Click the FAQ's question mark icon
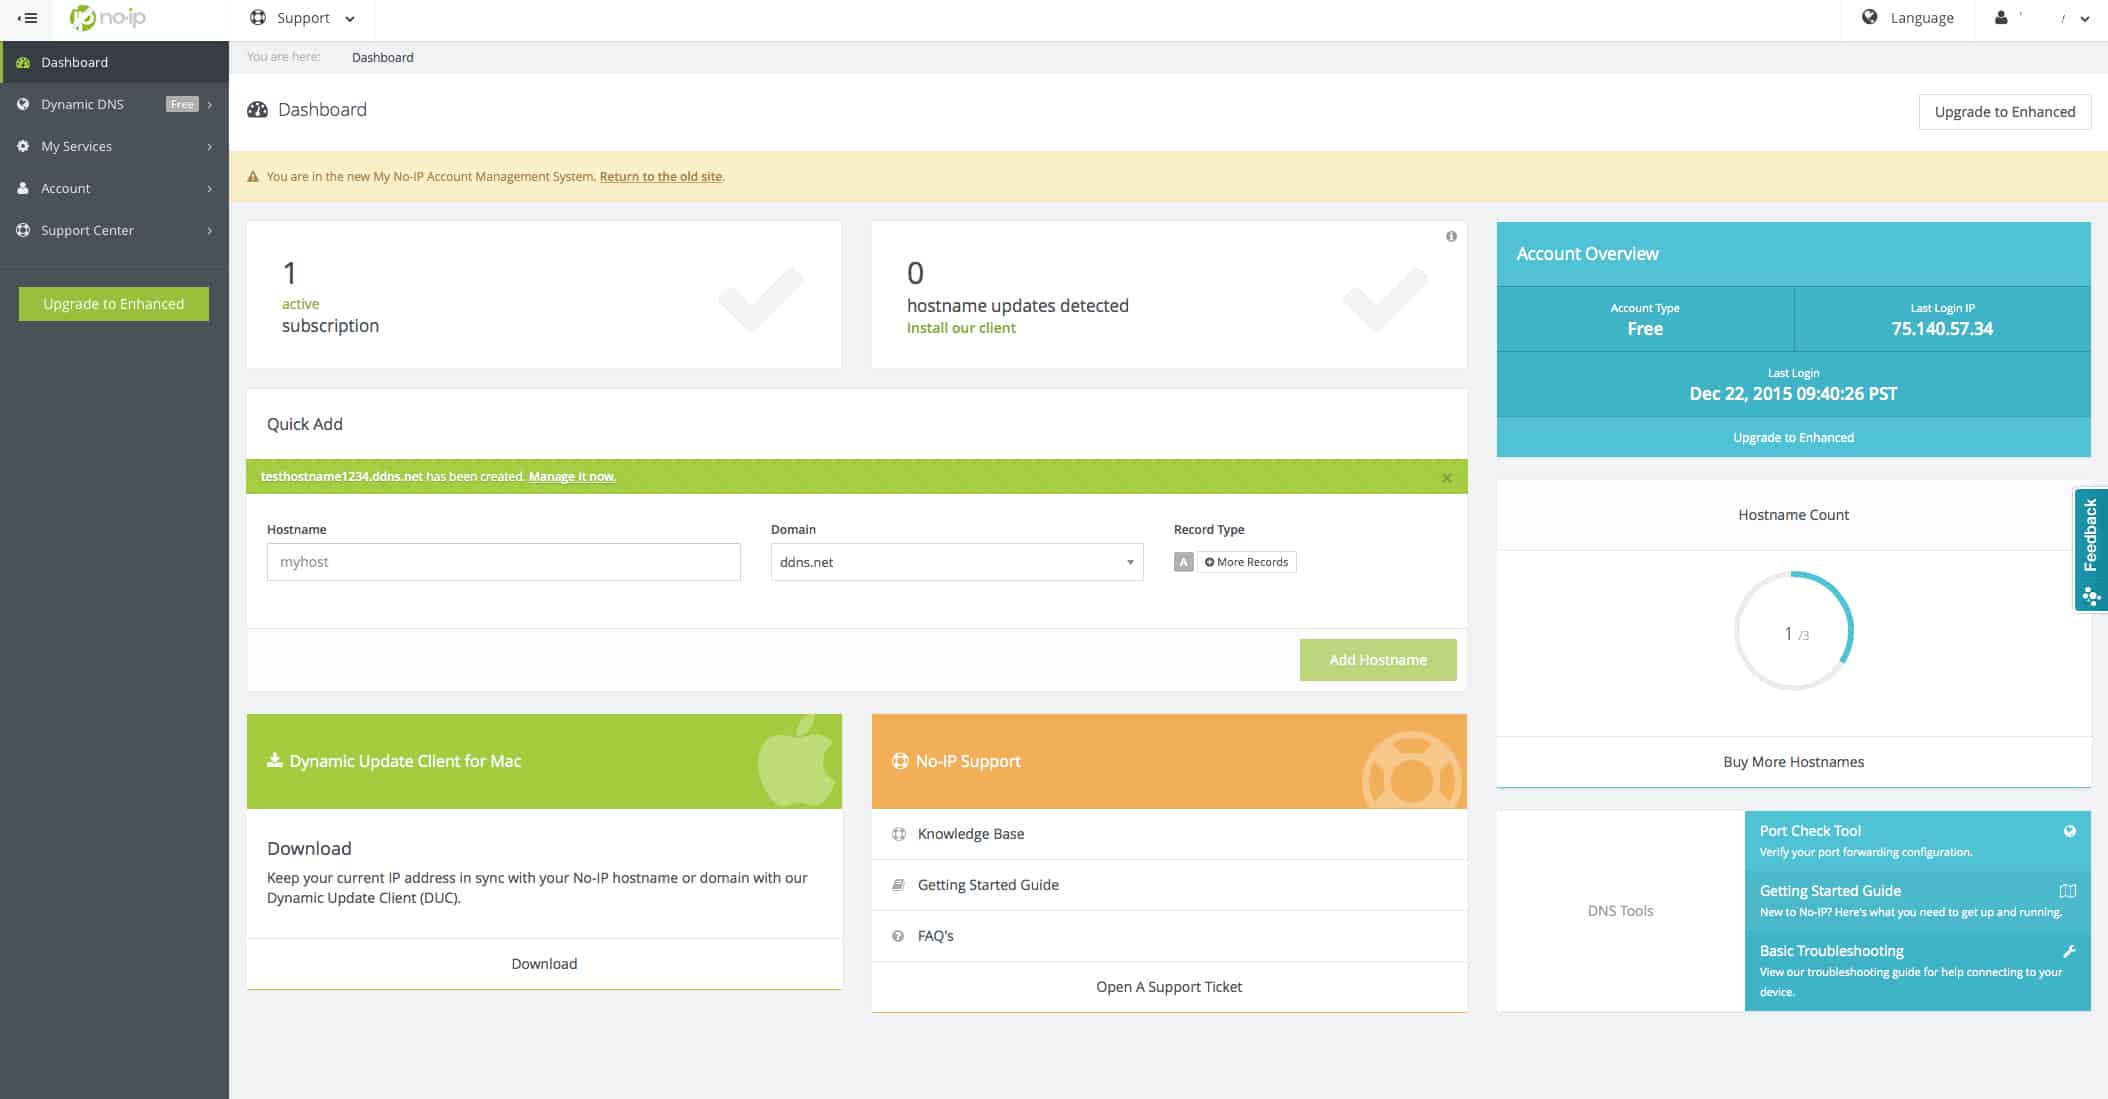 click(898, 936)
